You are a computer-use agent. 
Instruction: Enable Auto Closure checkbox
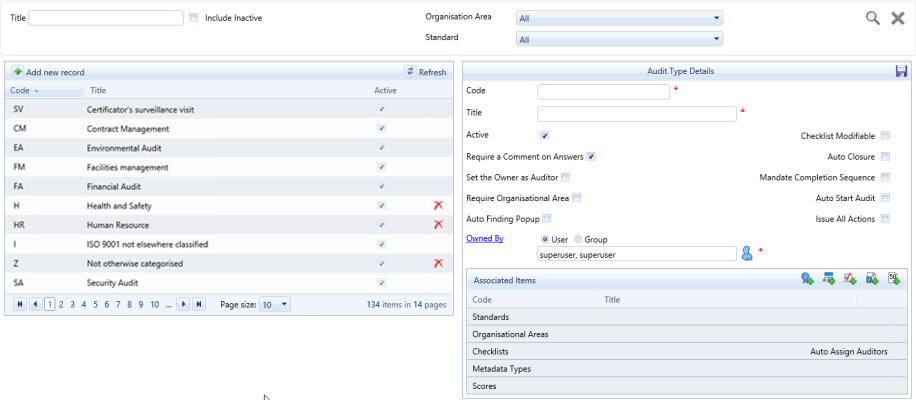coord(885,156)
